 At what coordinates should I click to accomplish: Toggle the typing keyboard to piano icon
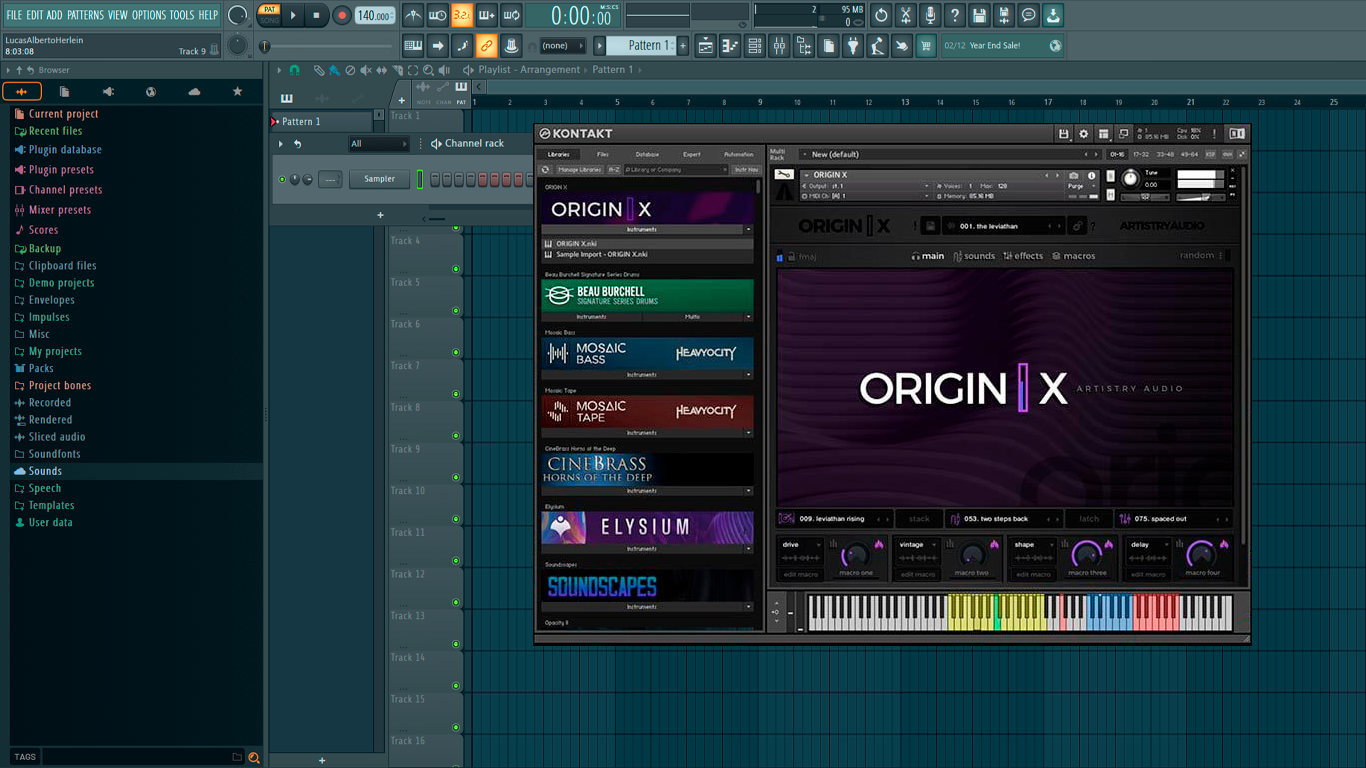[x=413, y=46]
